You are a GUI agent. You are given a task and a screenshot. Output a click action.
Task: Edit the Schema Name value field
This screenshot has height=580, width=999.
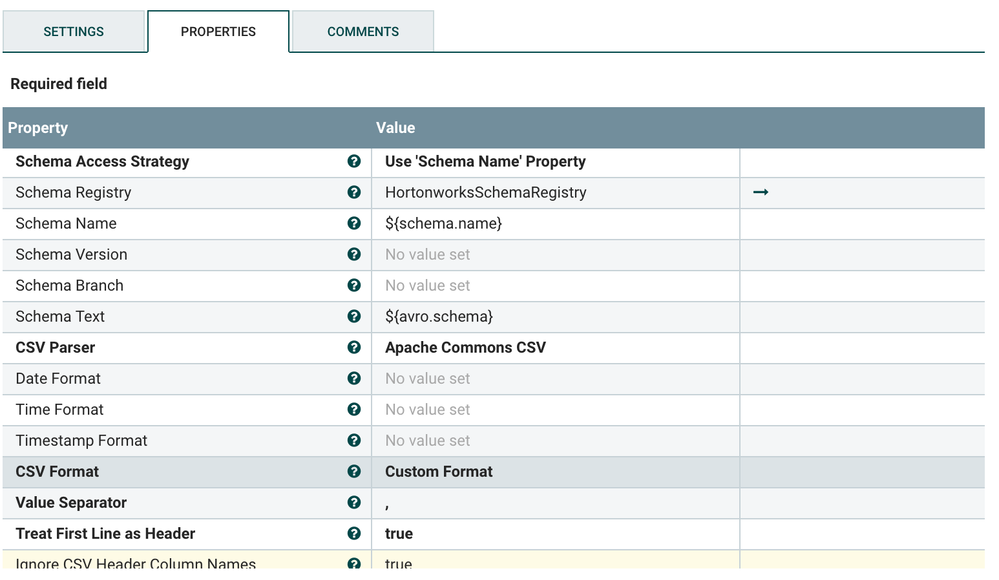point(555,224)
